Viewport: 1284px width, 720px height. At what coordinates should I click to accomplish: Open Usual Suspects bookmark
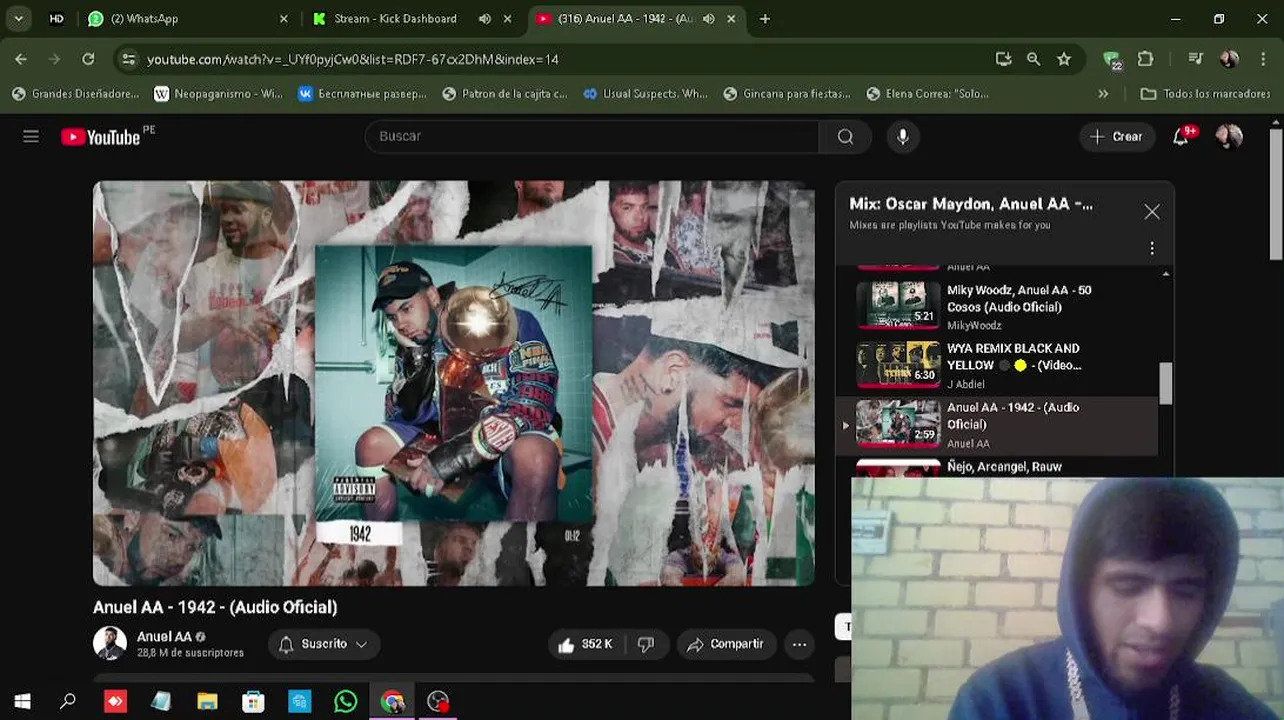[646, 94]
